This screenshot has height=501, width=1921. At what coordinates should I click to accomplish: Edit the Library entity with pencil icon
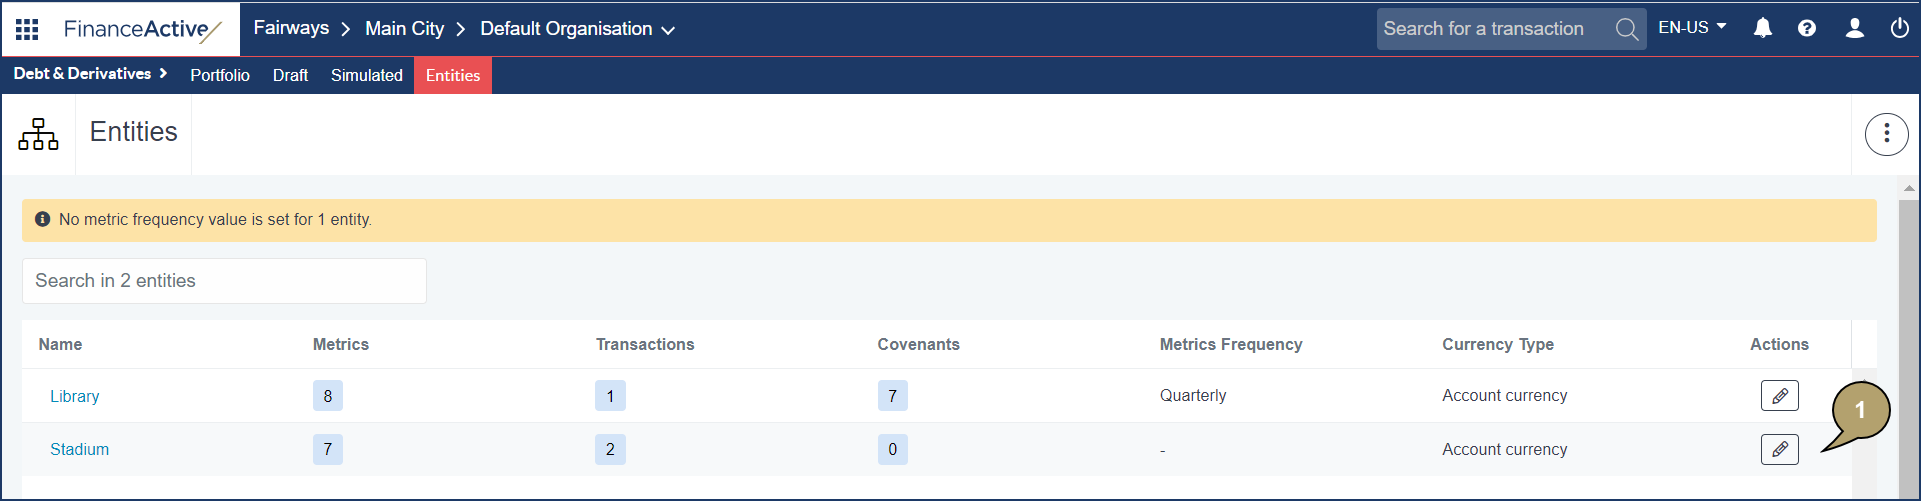tap(1779, 396)
